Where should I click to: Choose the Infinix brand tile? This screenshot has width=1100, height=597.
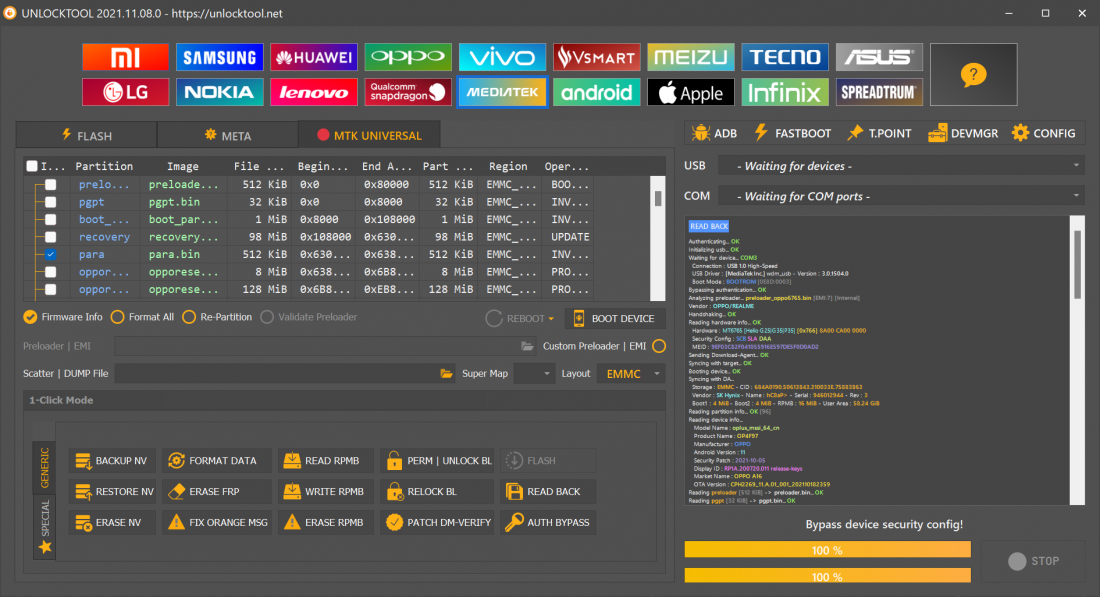point(785,92)
